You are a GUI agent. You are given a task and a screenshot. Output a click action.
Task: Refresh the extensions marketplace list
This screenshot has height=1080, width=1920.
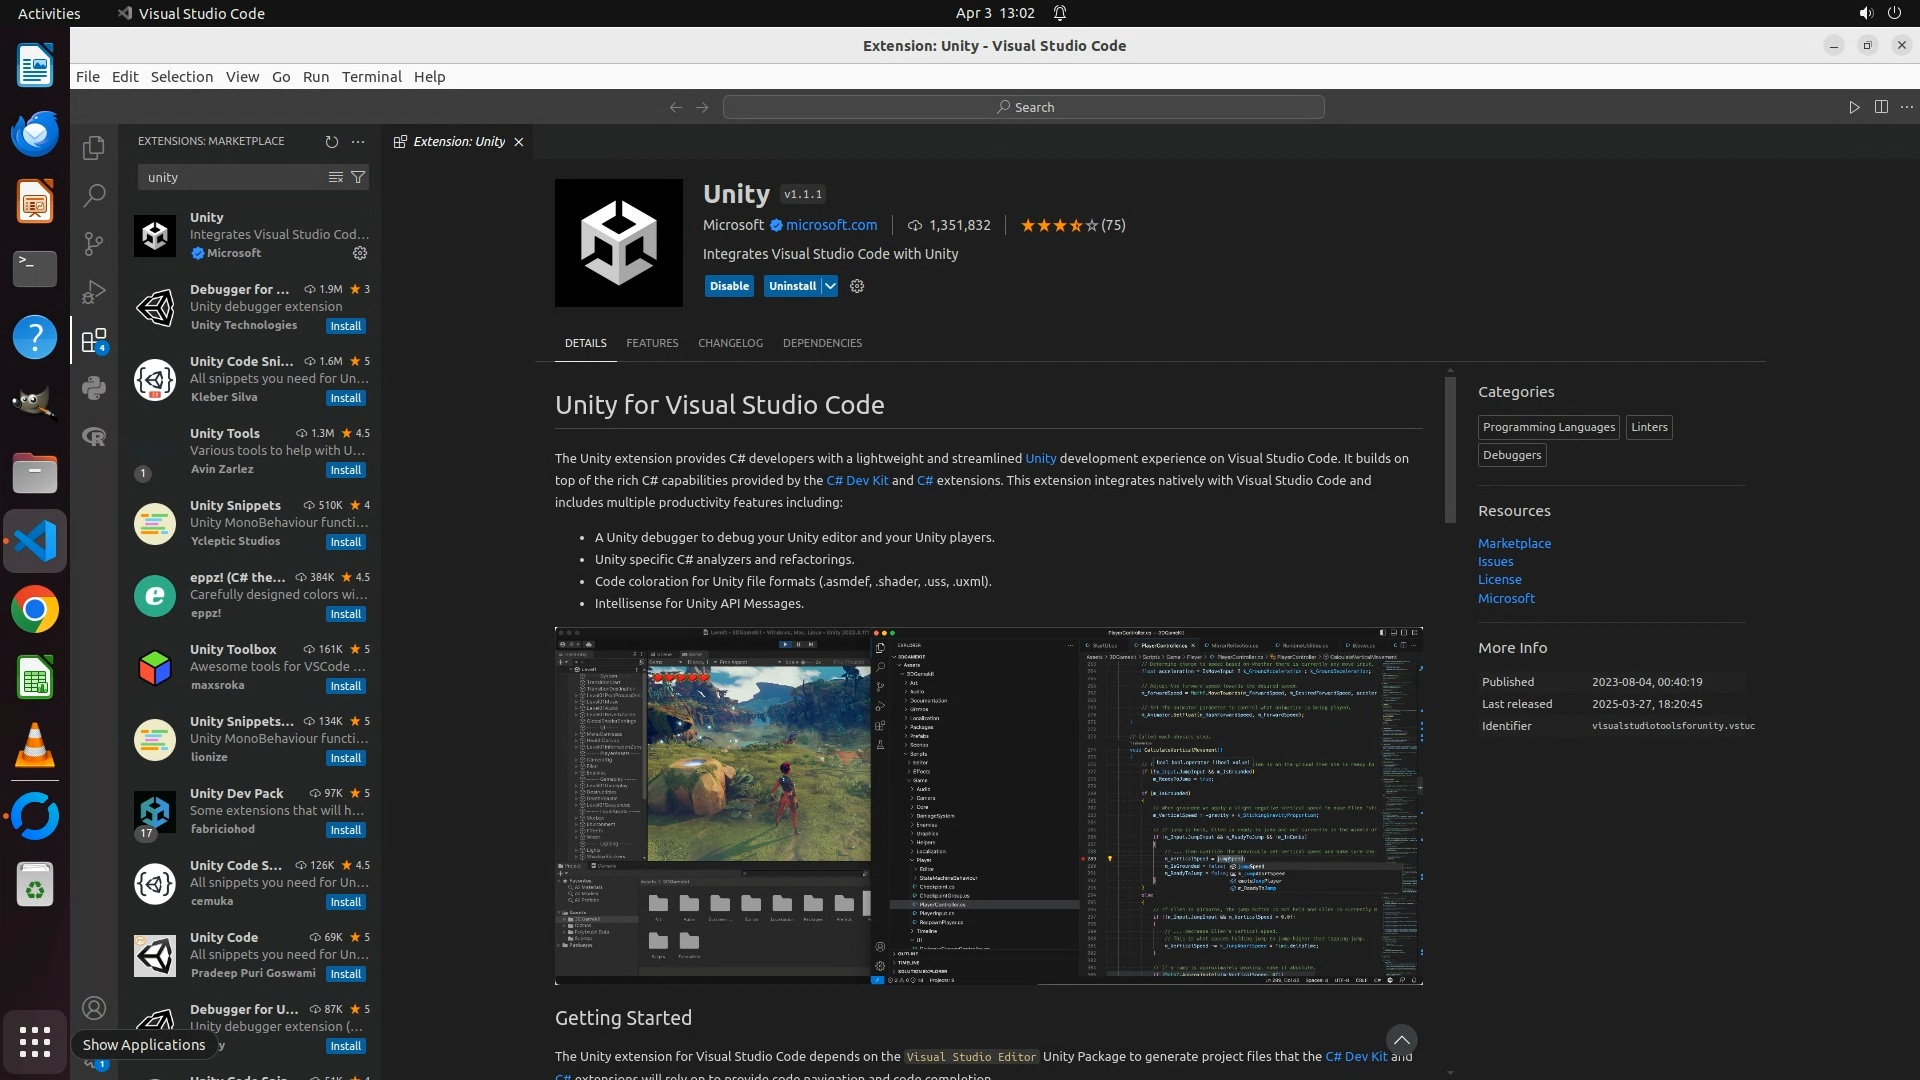tap(332, 141)
